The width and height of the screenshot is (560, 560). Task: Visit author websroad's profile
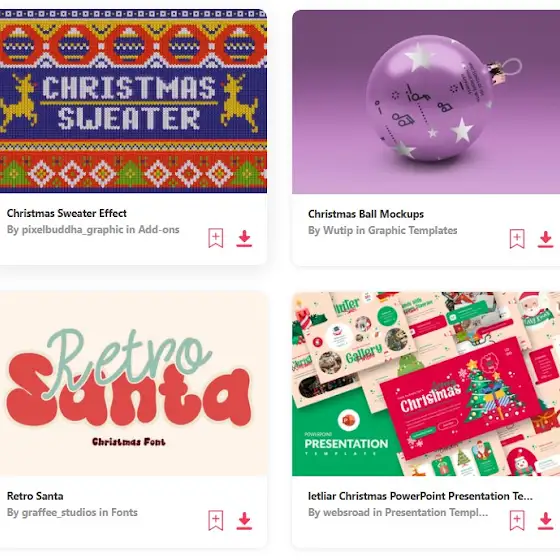346,512
